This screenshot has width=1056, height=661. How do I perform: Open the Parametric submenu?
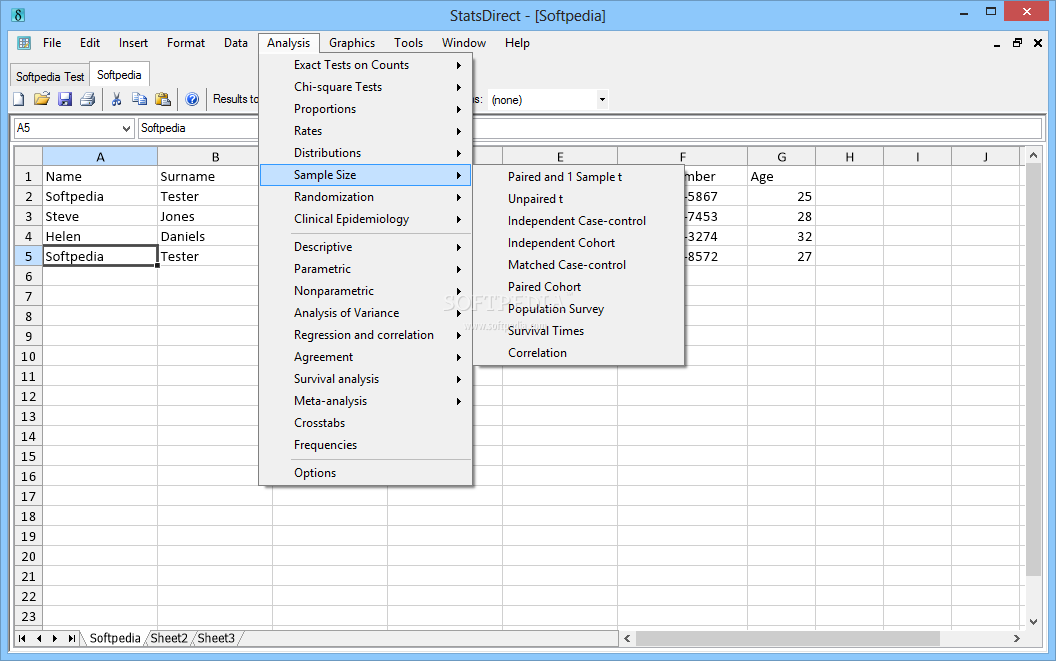(x=366, y=269)
